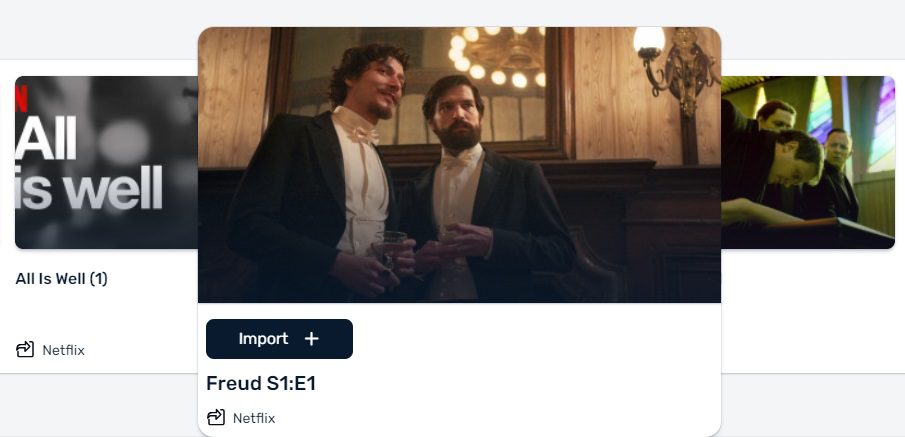This screenshot has width=905, height=437.
Task: Click the chandelier in the Freud preview image
Action: [x=496, y=57]
